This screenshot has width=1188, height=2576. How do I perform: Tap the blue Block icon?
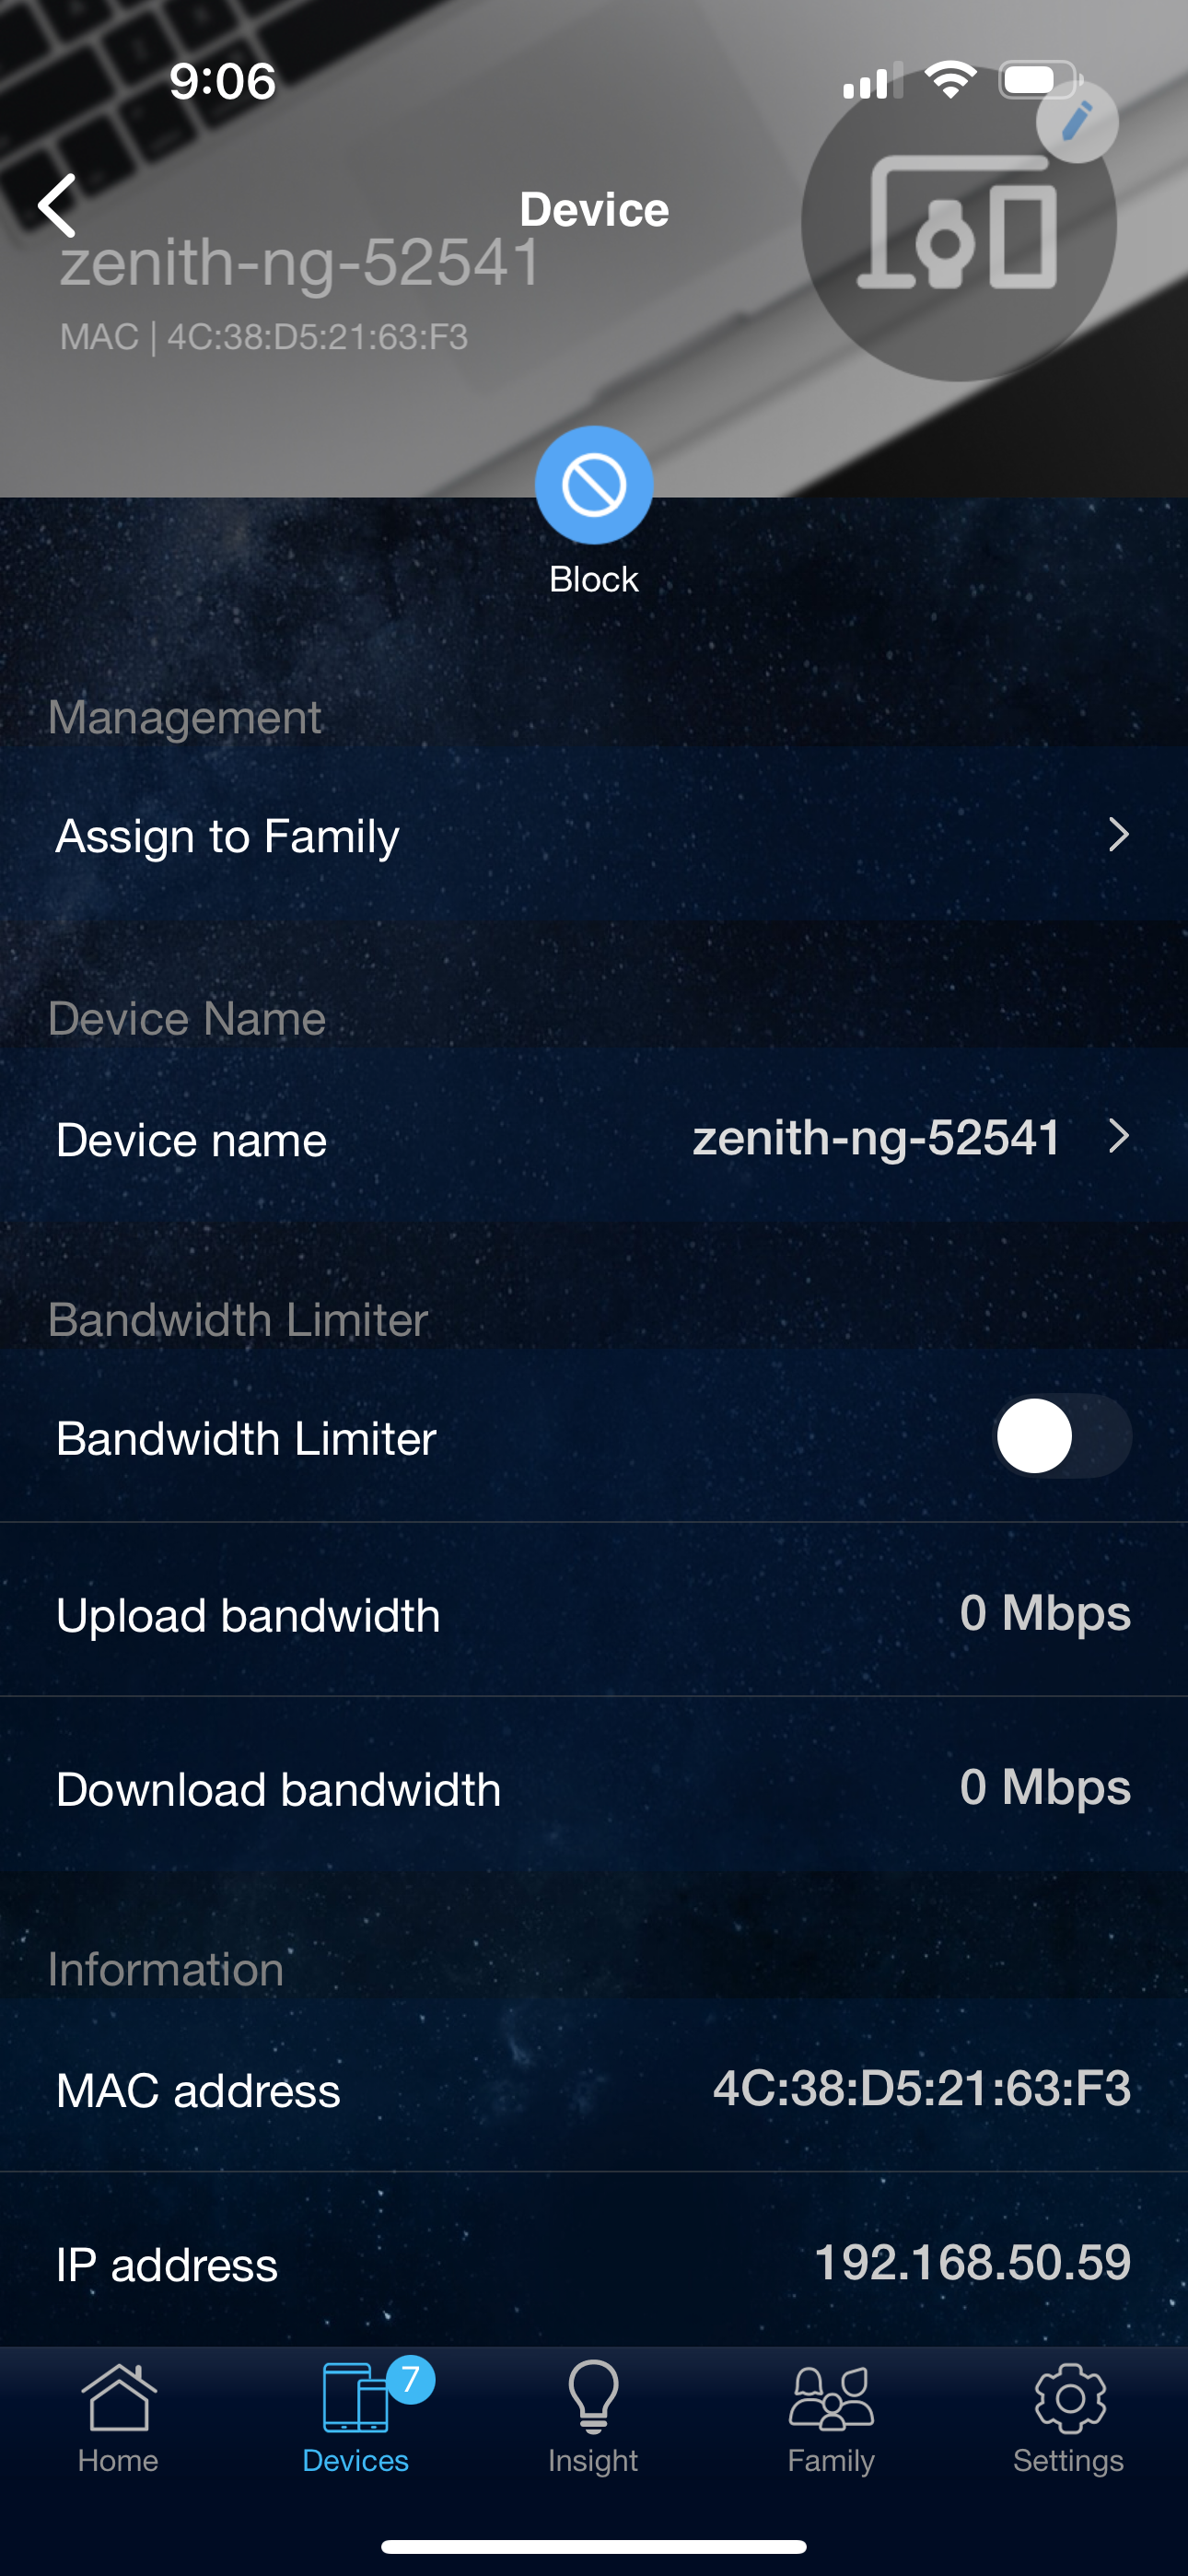594,486
